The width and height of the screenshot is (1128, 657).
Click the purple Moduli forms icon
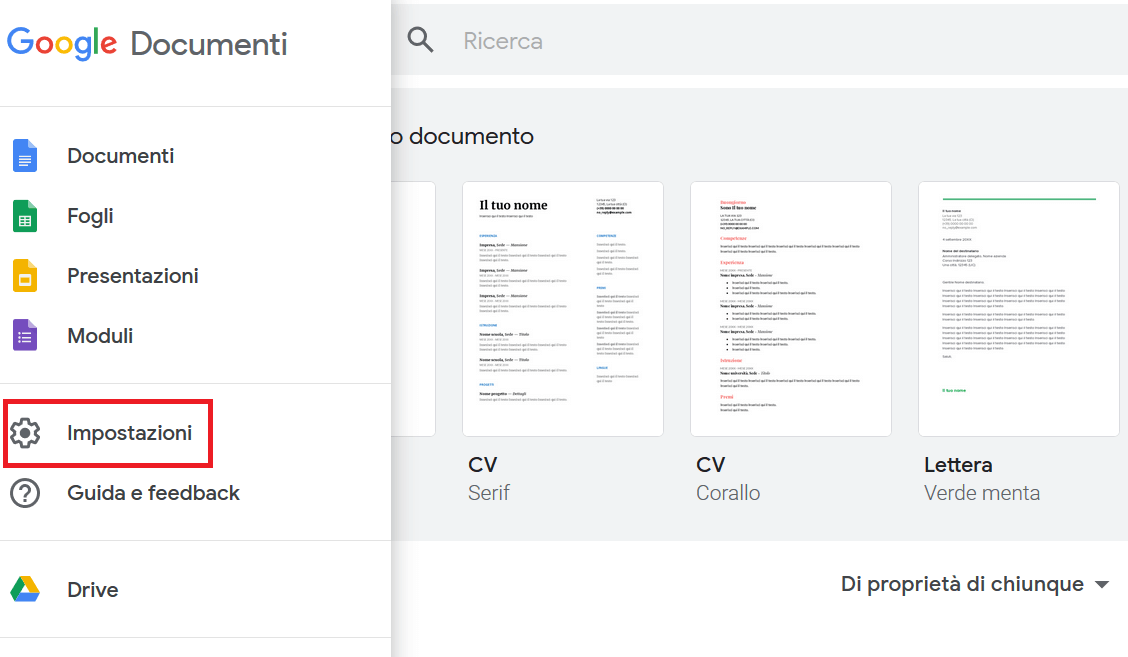[x=24, y=335]
